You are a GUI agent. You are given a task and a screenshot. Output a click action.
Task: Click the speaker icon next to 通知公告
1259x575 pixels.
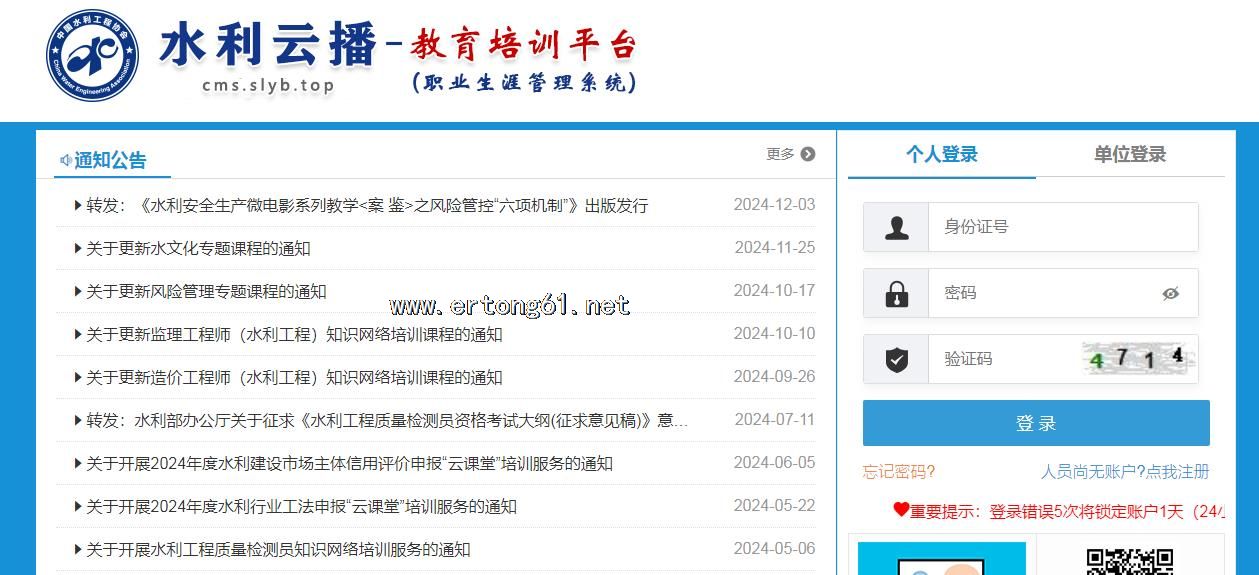[65, 160]
